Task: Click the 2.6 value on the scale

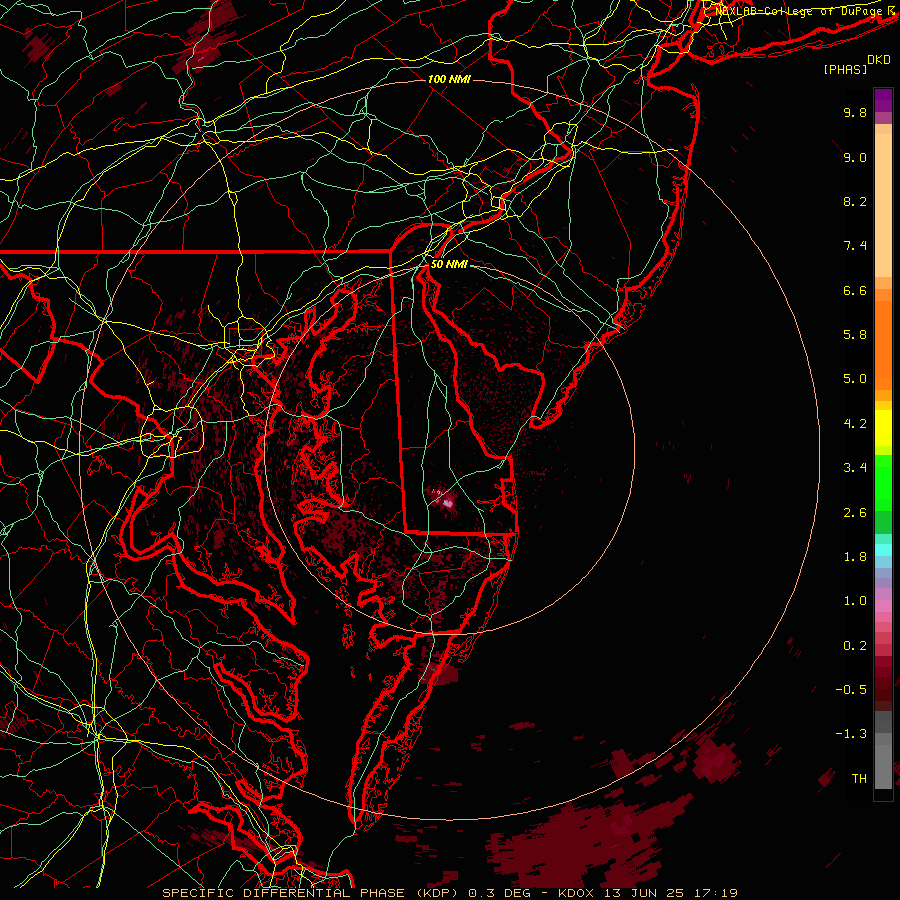Action: (x=855, y=513)
